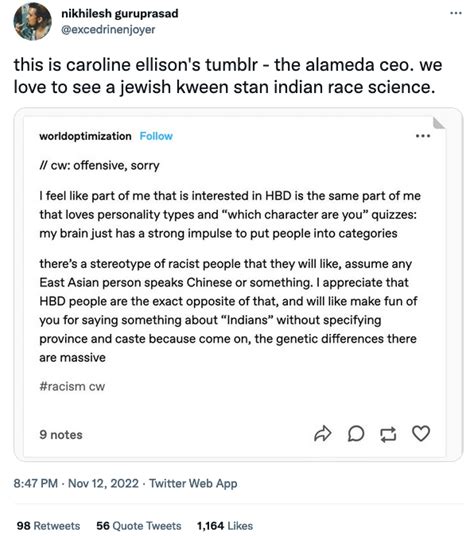Click the Tumblr reply speech bubble icon
Screen dimensions: 474x536
click(356, 434)
